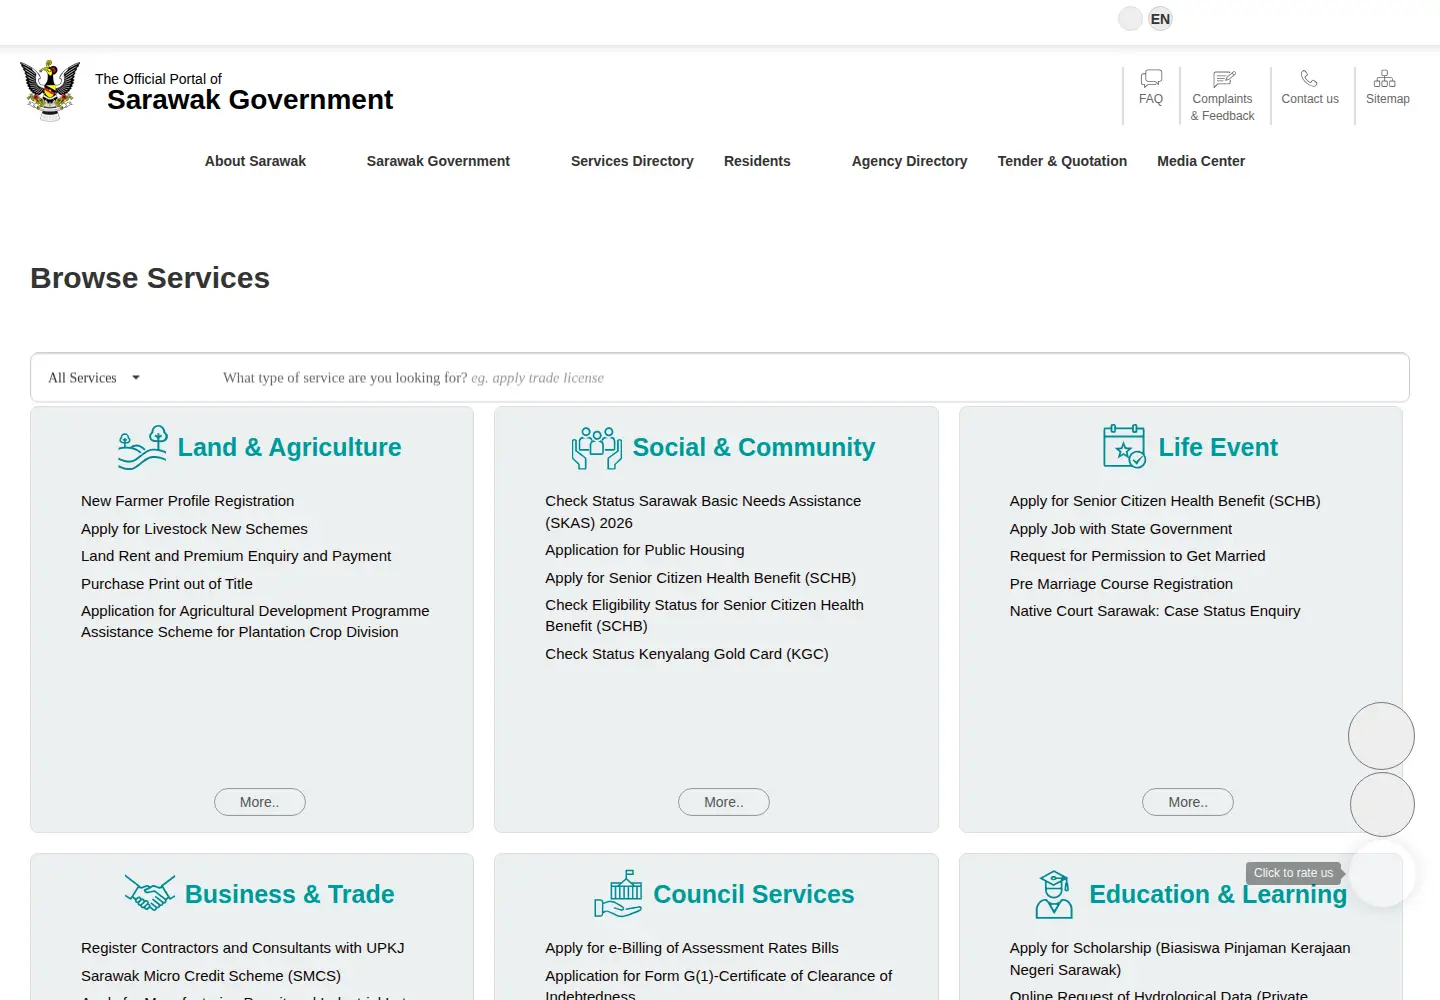Click More under Social & Community
1440x1000 pixels.
tap(724, 802)
